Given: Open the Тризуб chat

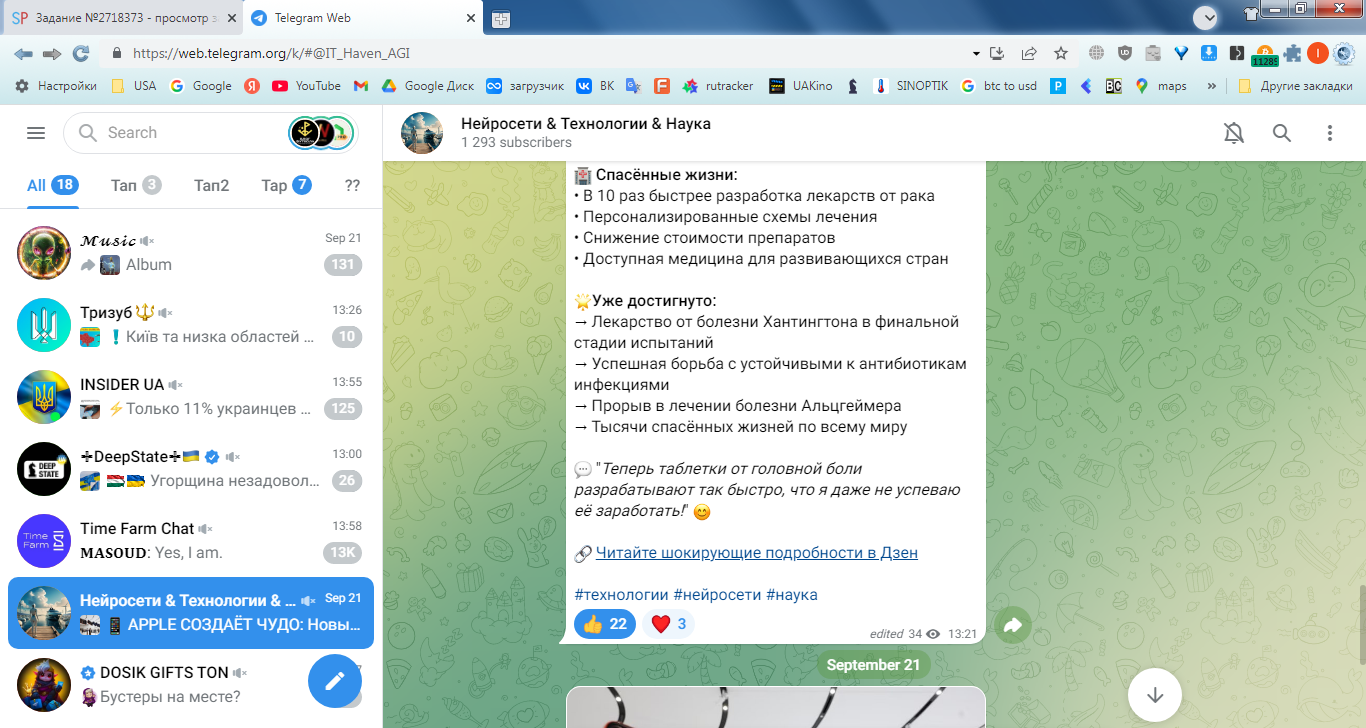Looking at the screenshot, I should click(191, 325).
